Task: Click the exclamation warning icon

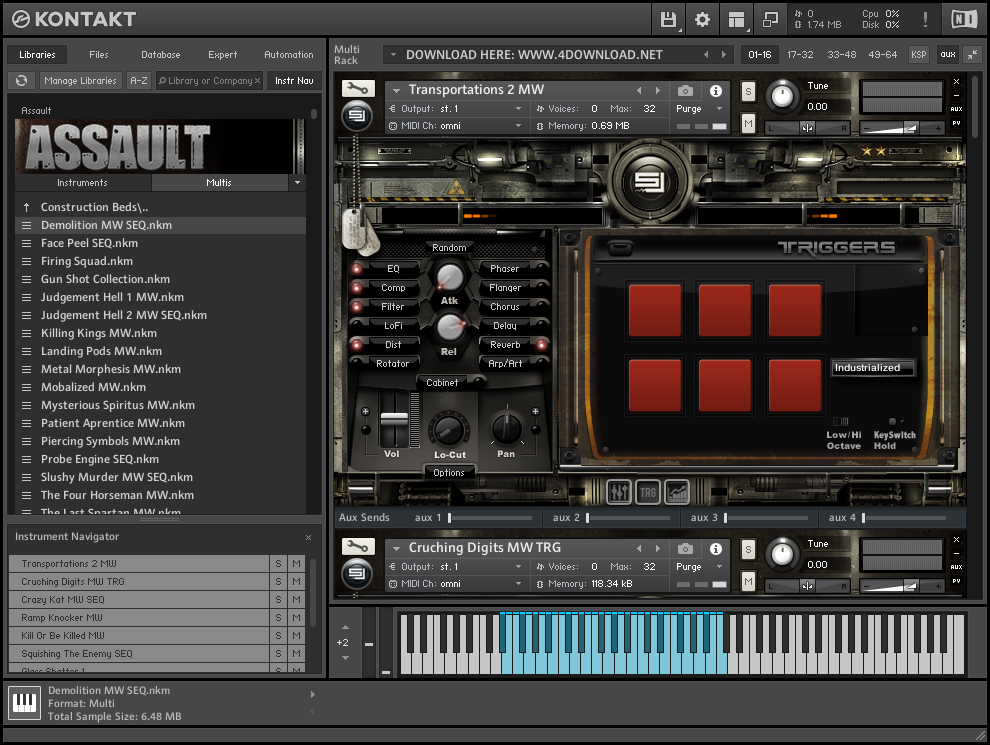Action: [925, 20]
